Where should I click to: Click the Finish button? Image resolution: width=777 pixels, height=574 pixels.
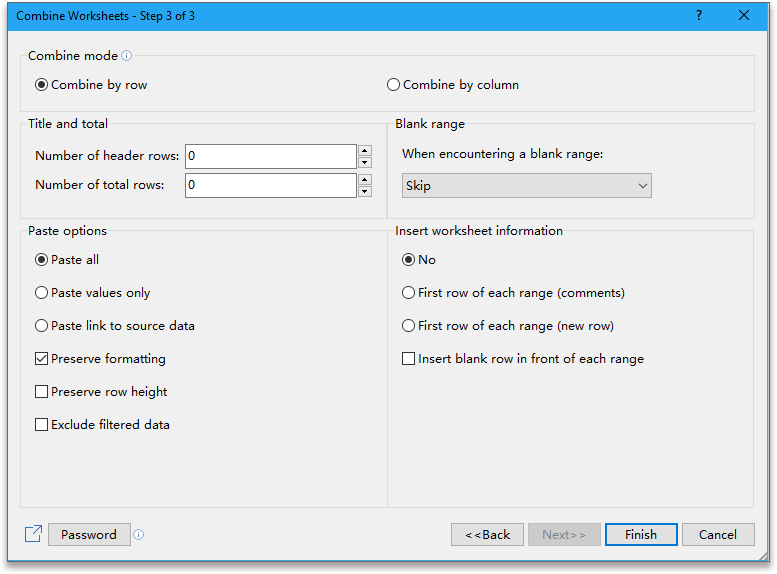[x=641, y=534]
